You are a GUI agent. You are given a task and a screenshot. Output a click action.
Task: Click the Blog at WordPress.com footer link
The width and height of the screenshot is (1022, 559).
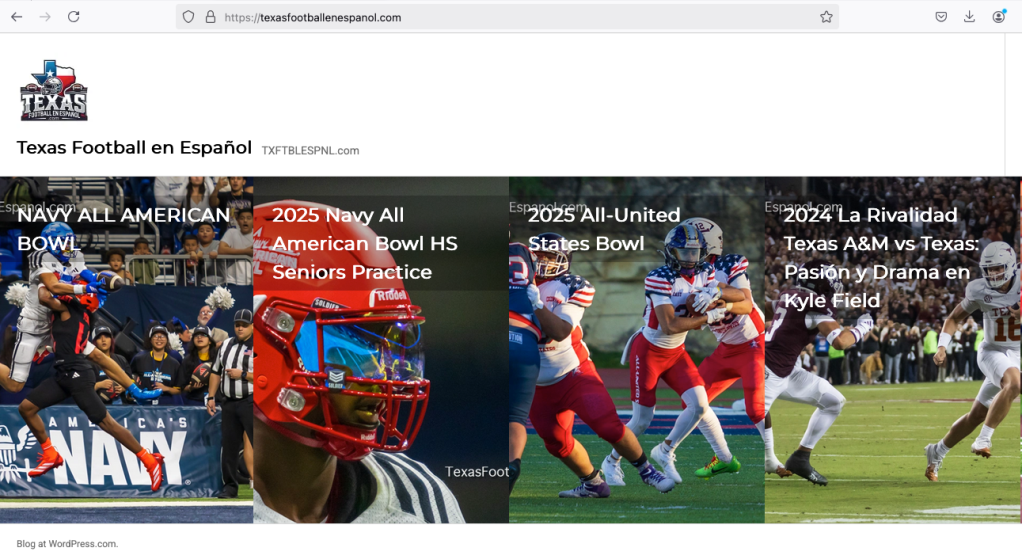click(x=67, y=543)
